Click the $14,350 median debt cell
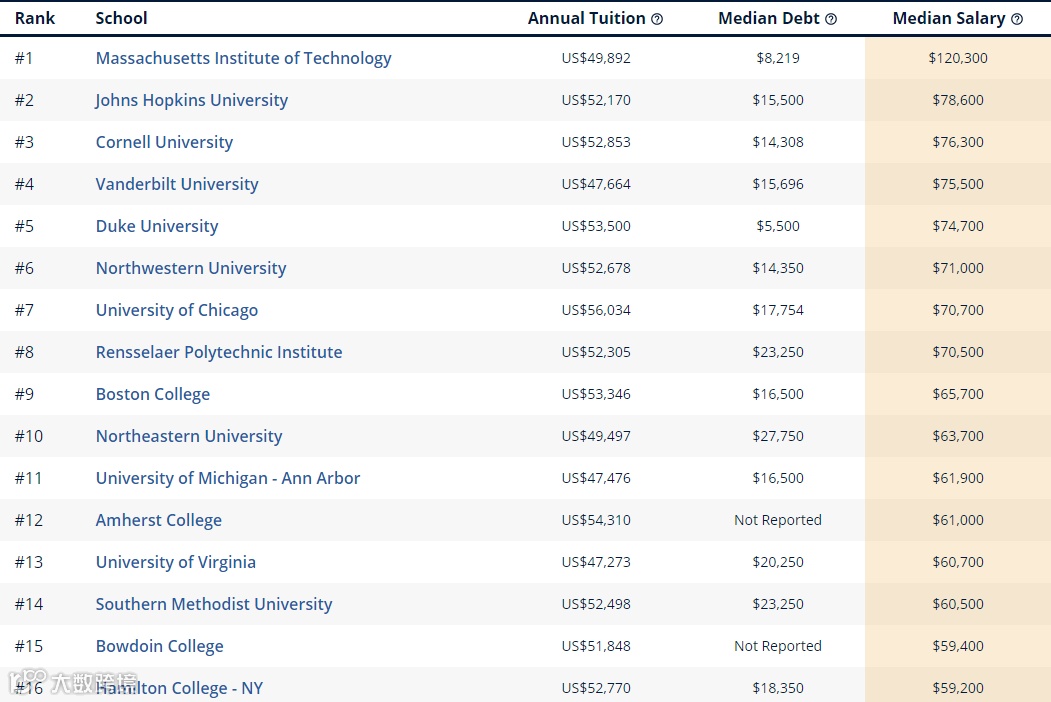 pyautogui.click(x=778, y=268)
